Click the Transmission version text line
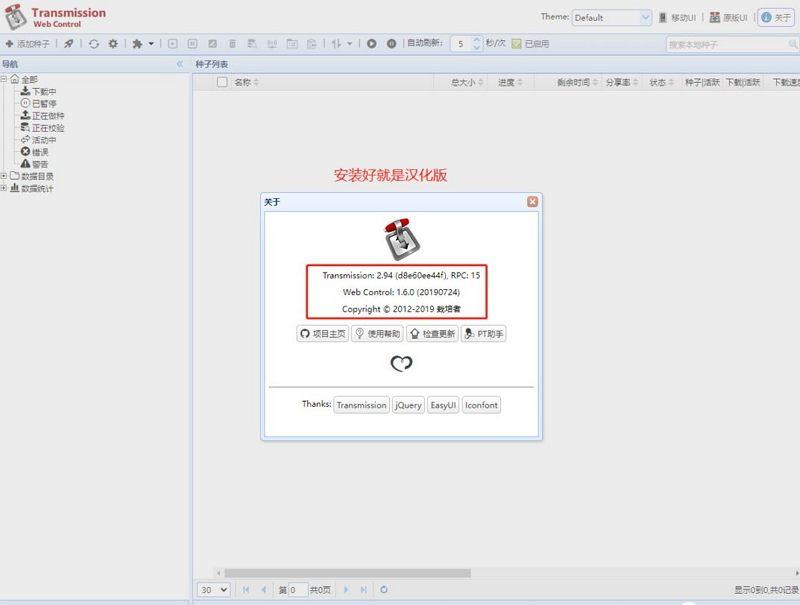The image size is (800, 605). tap(401, 275)
